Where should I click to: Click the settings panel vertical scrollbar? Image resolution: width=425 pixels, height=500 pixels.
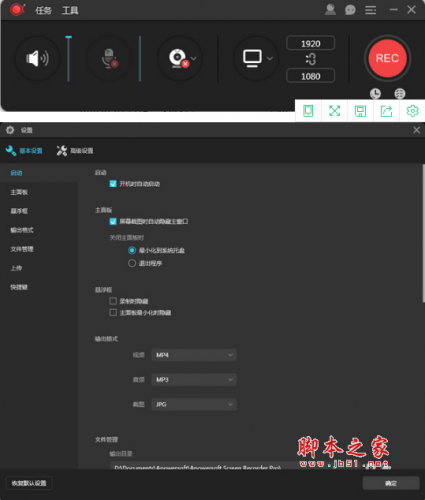tap(423, 233)
